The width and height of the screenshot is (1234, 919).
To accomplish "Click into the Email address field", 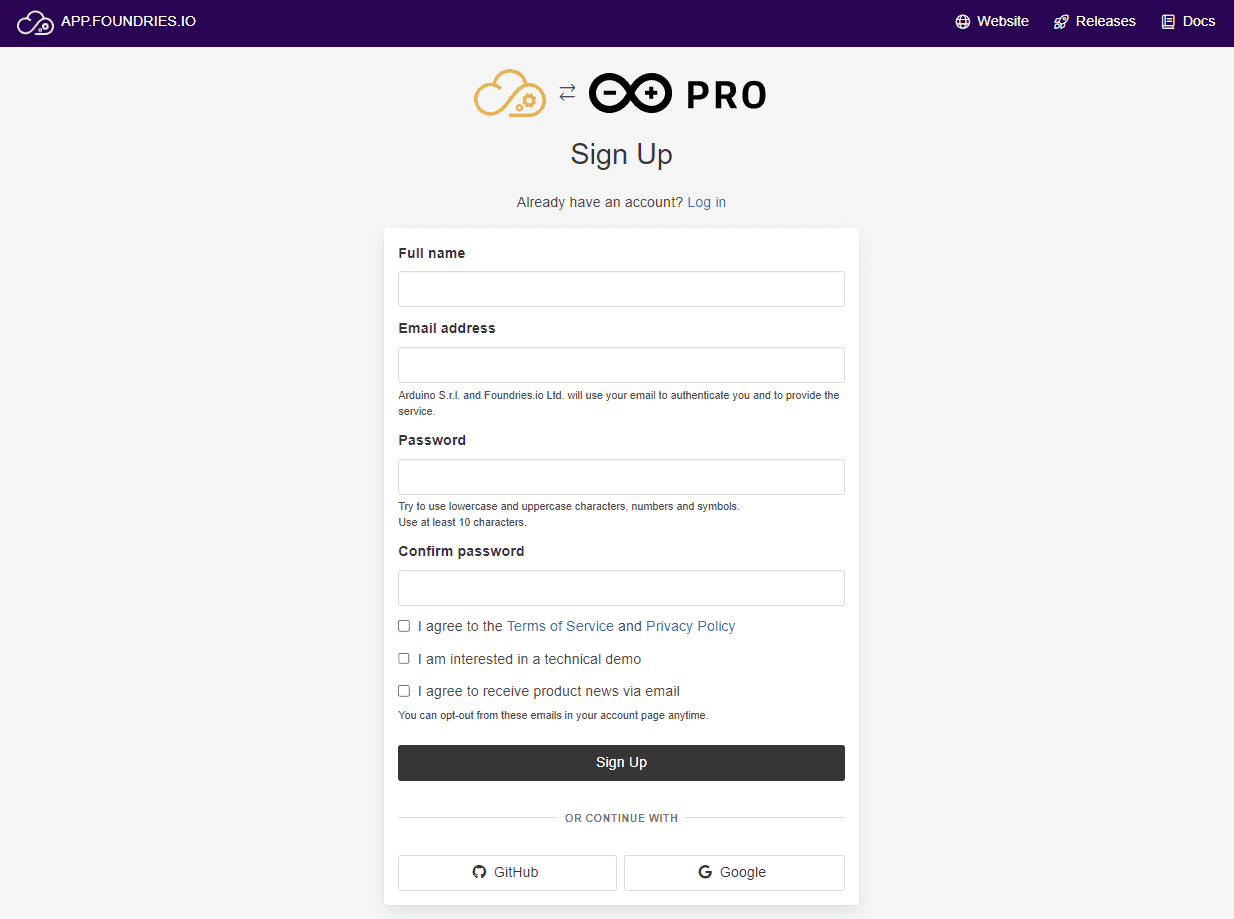I will pyautogui.click(x=621, y=365).
